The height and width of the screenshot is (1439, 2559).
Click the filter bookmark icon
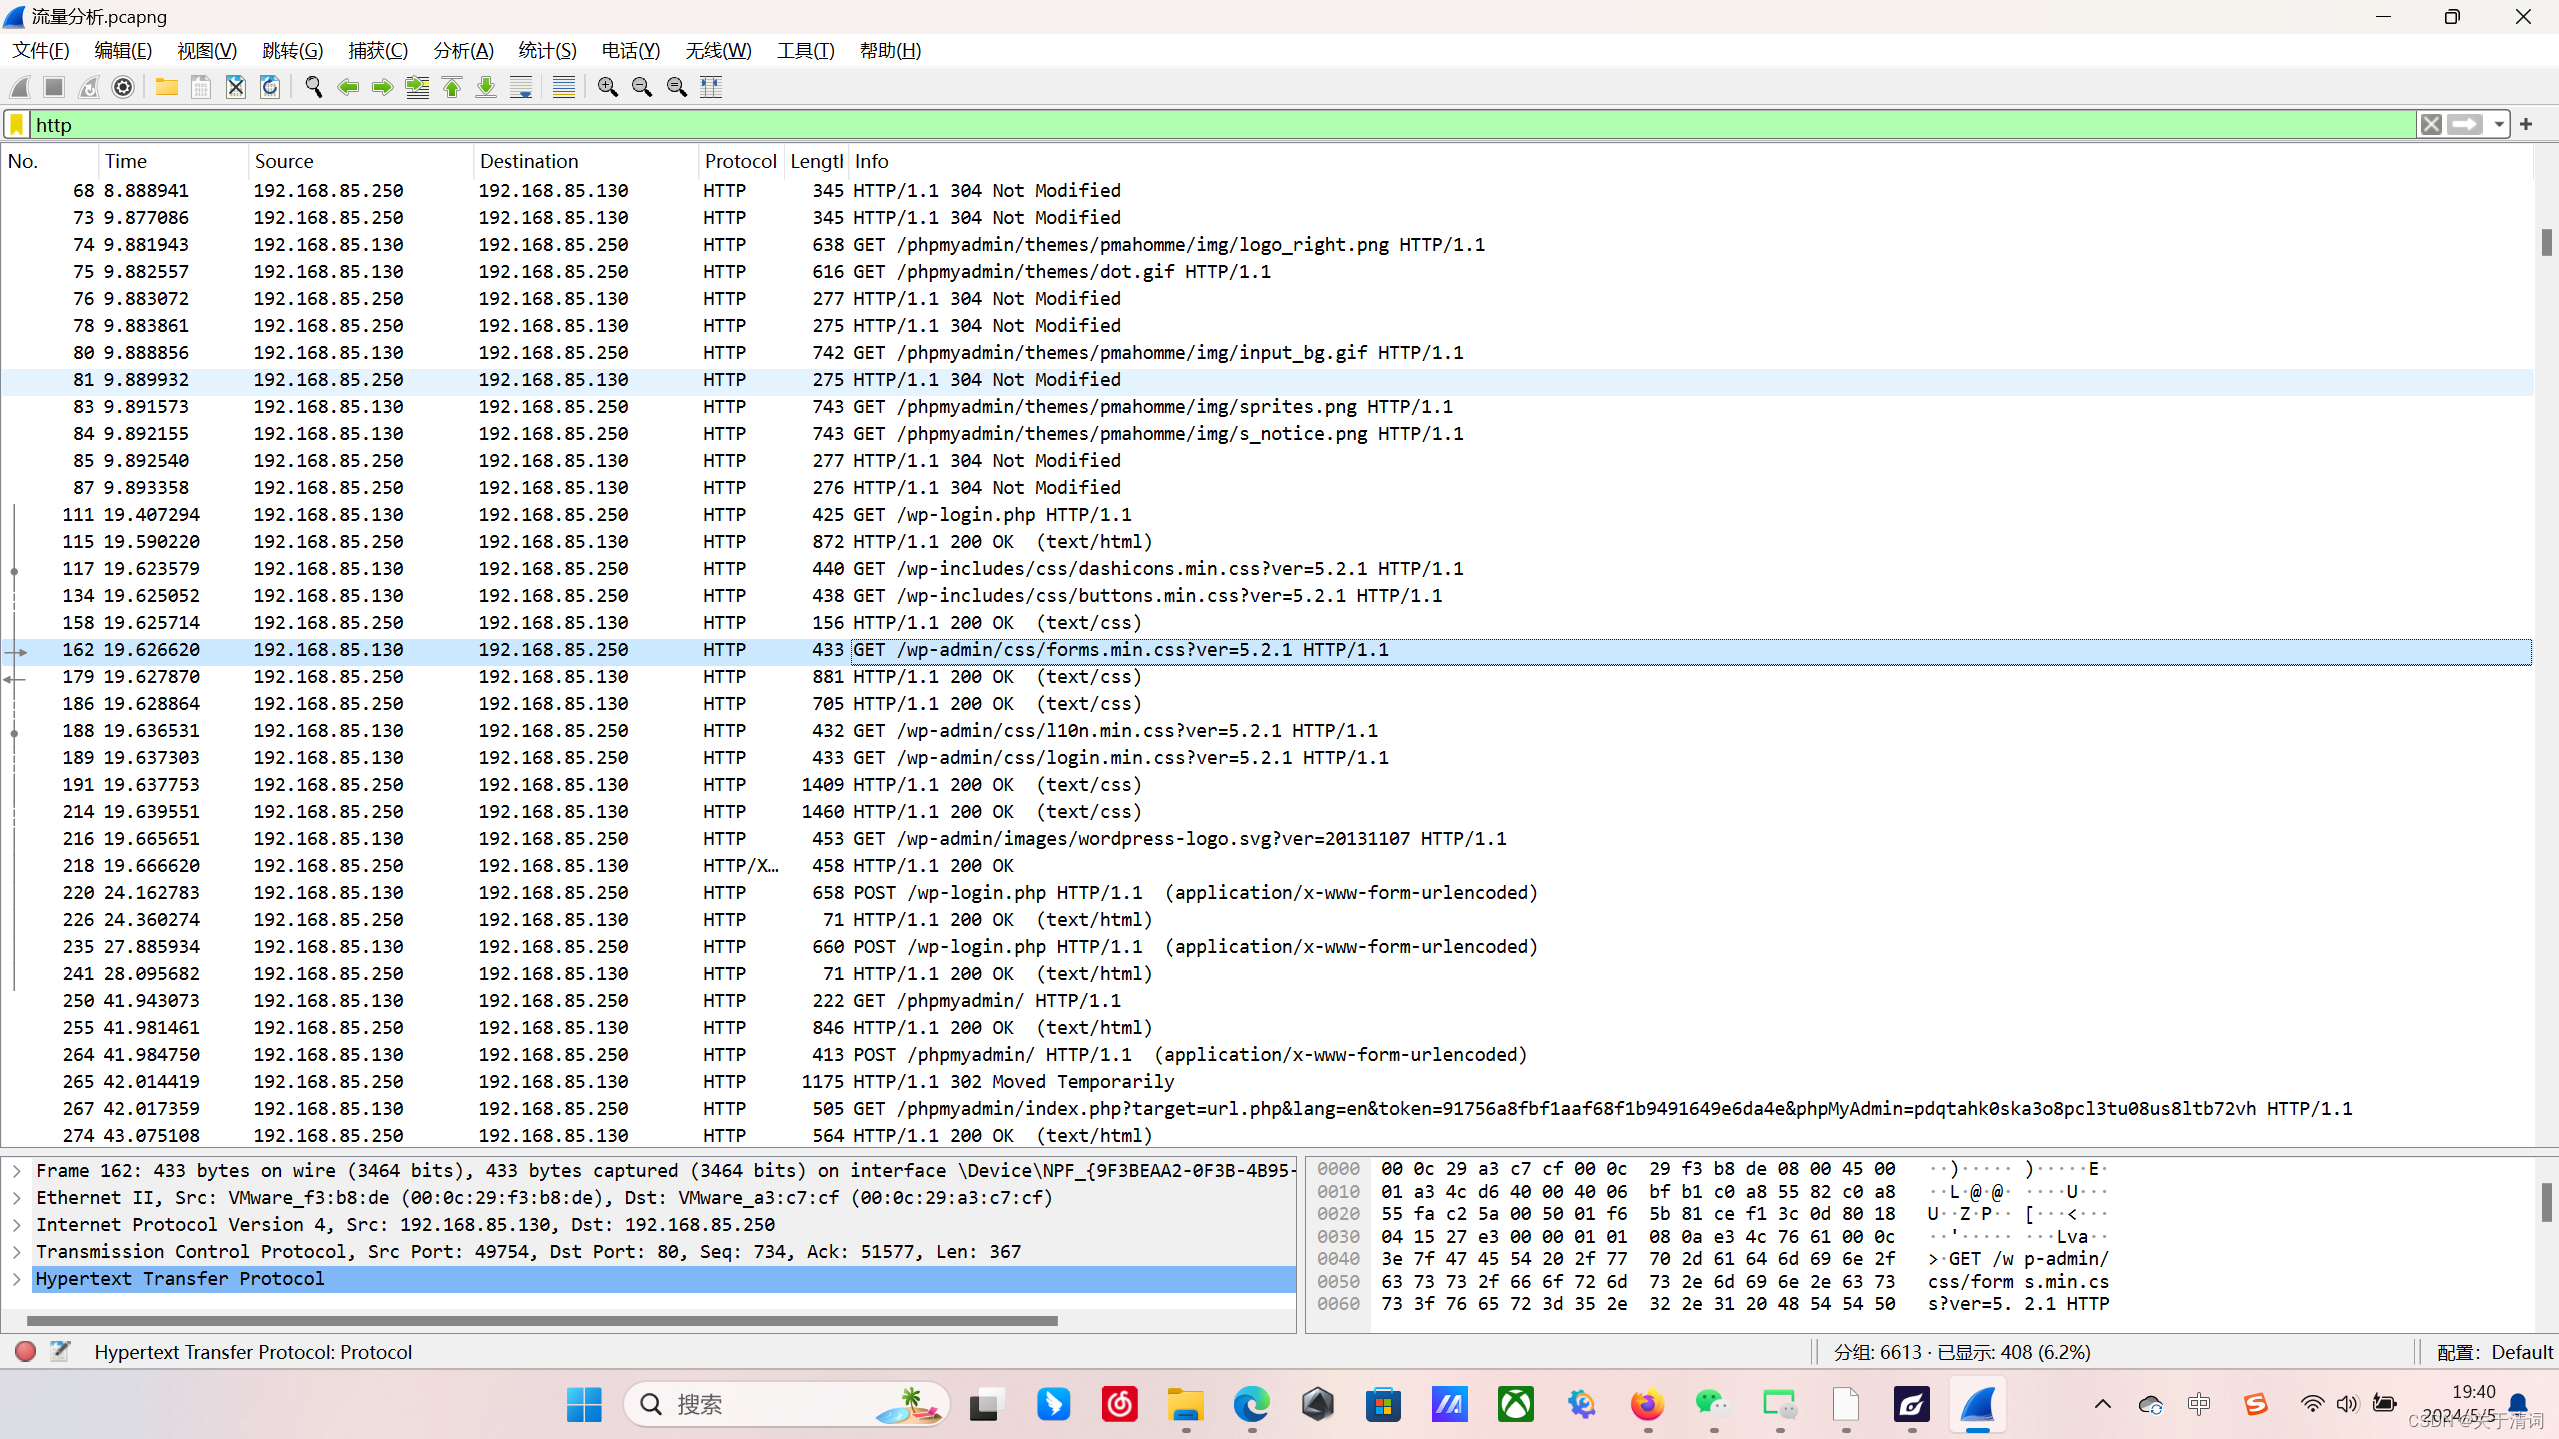(x=17, y=124)
